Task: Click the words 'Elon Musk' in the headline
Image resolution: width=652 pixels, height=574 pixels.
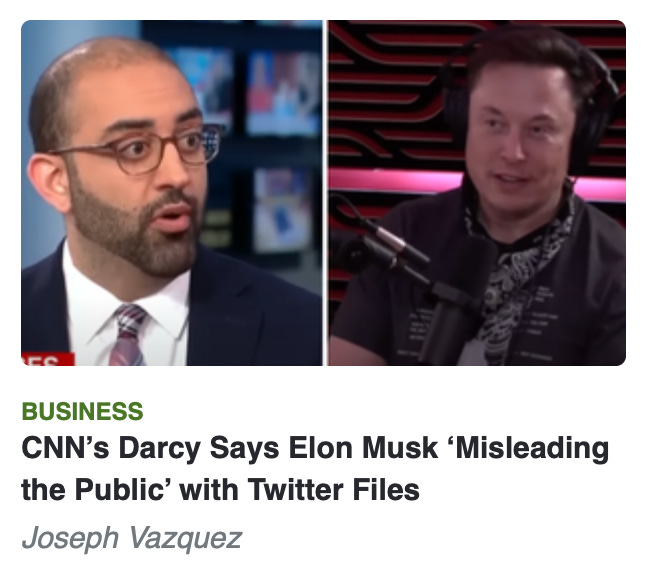Action: [363, 448]
